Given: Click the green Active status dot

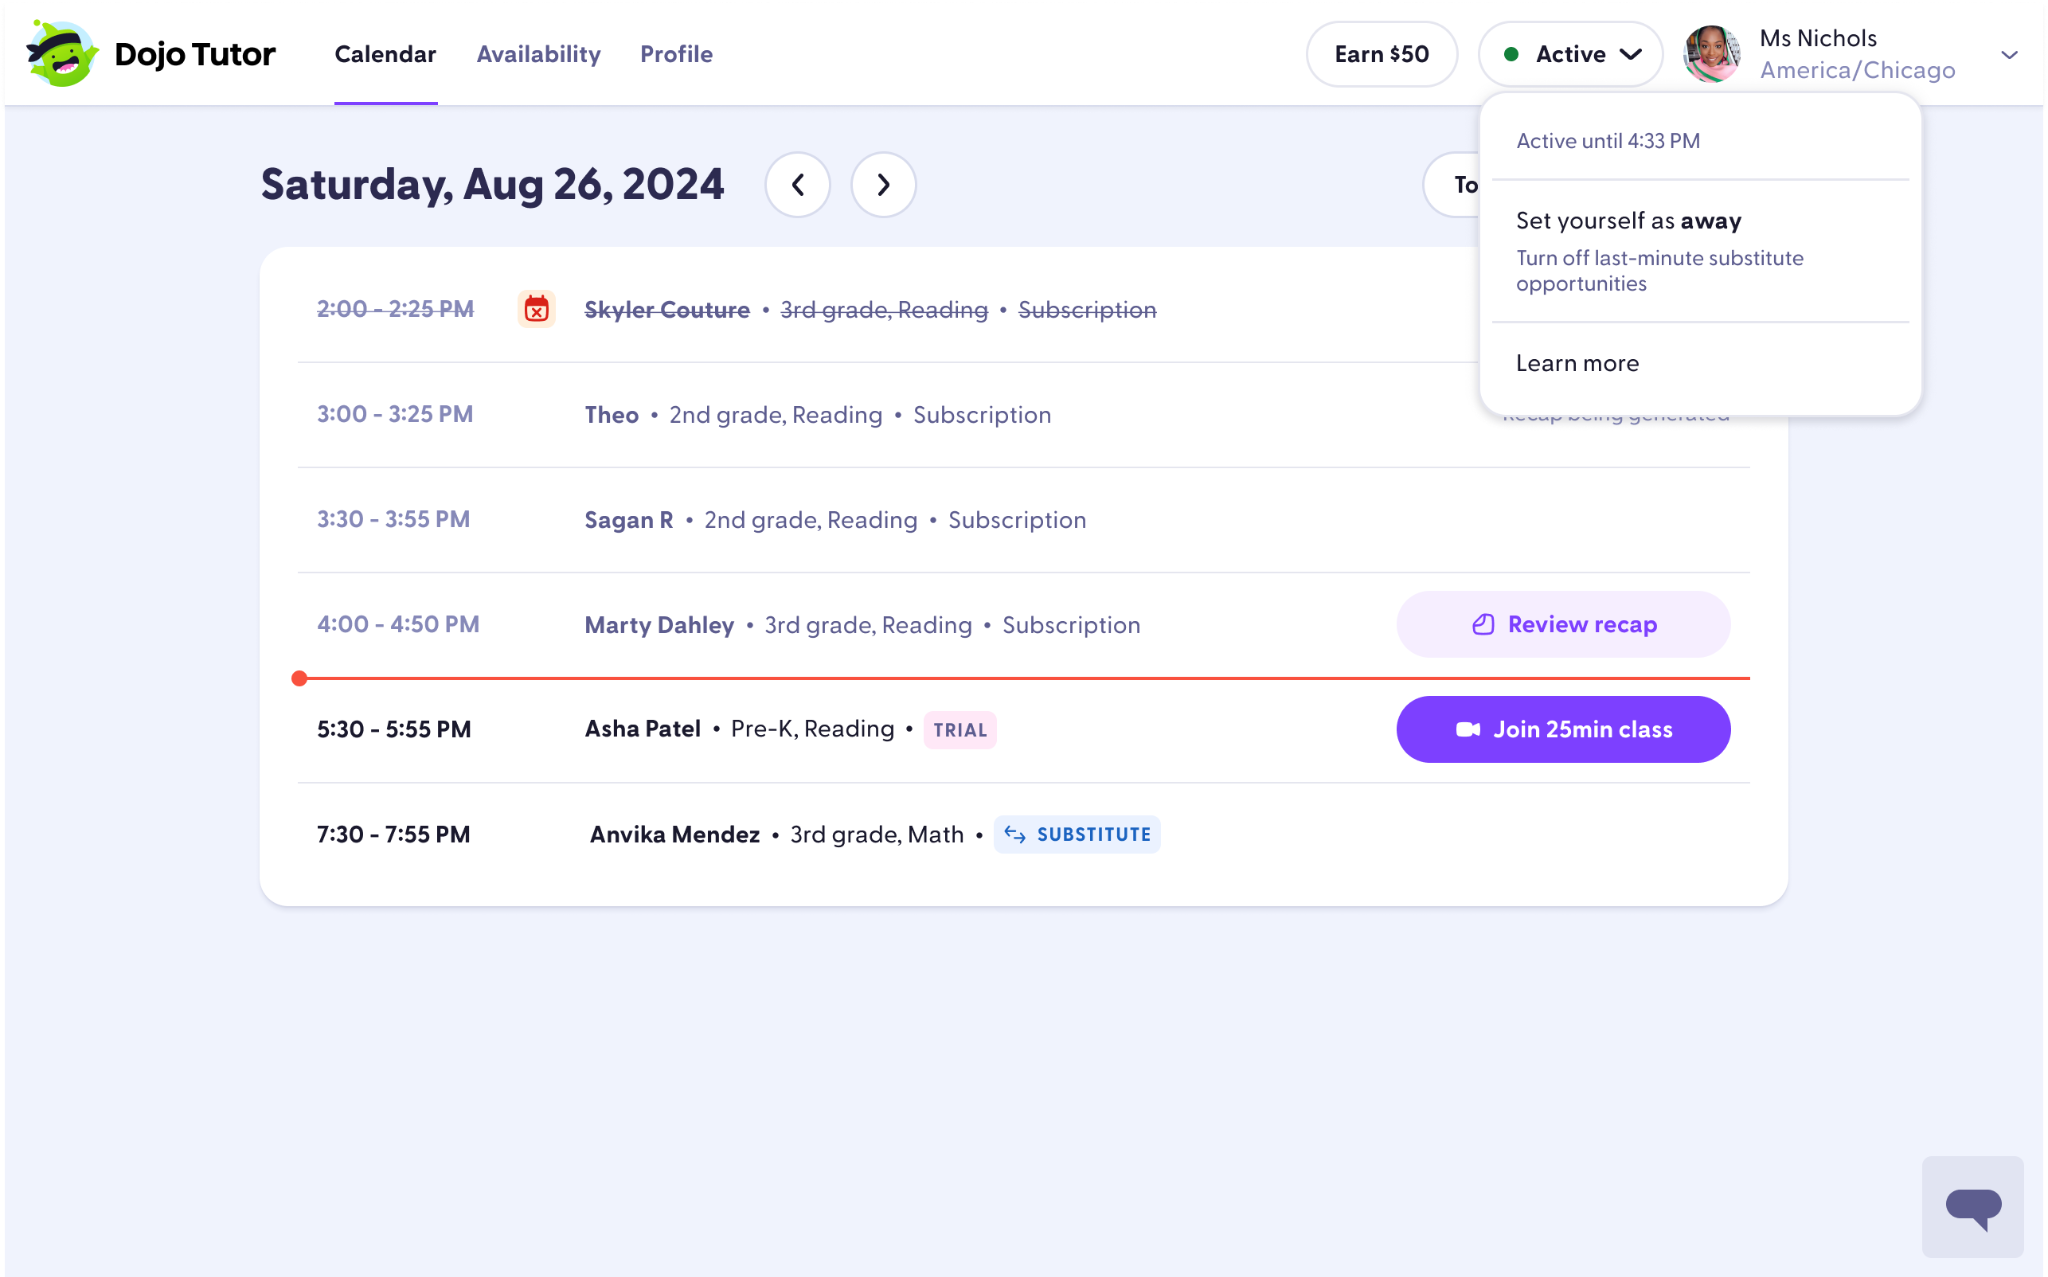Looking at the screenshot, I should pyautogui.click(x=1514, y=55).
